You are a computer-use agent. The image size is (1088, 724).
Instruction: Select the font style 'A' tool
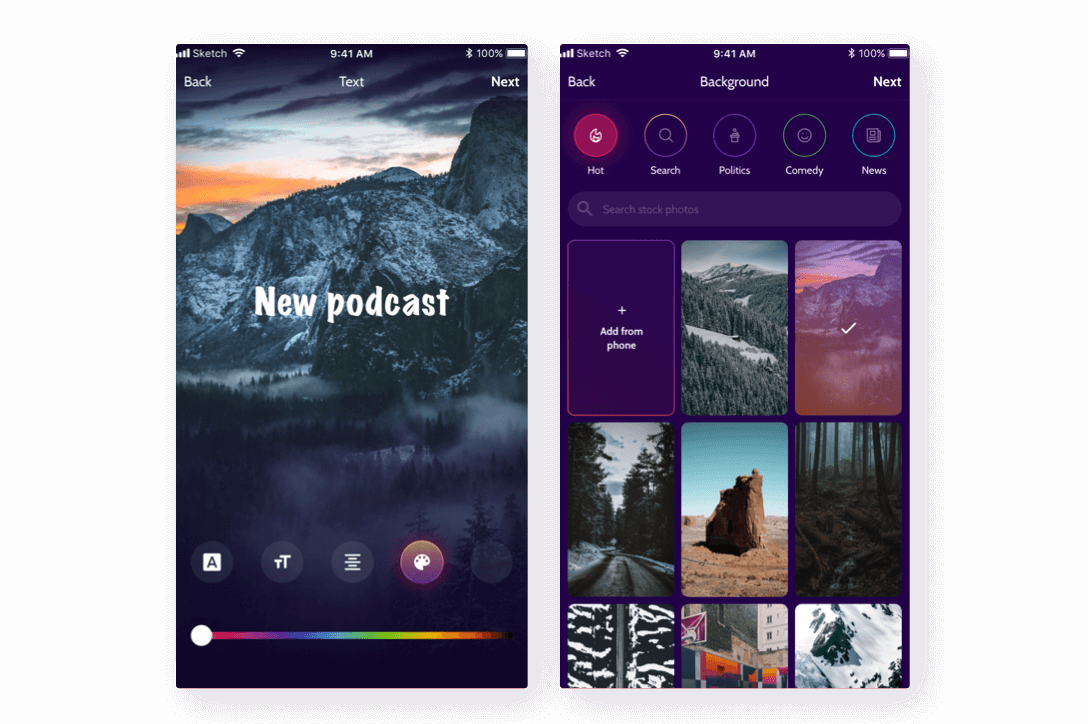click(212, 562)
